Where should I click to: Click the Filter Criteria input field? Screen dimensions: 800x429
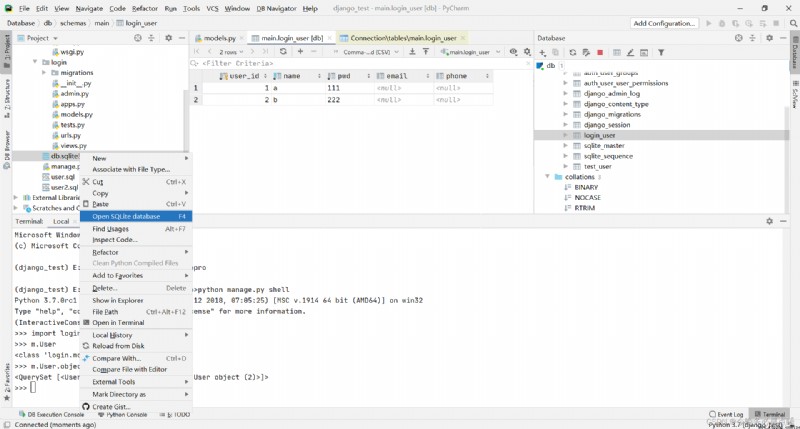pos(360,63)
